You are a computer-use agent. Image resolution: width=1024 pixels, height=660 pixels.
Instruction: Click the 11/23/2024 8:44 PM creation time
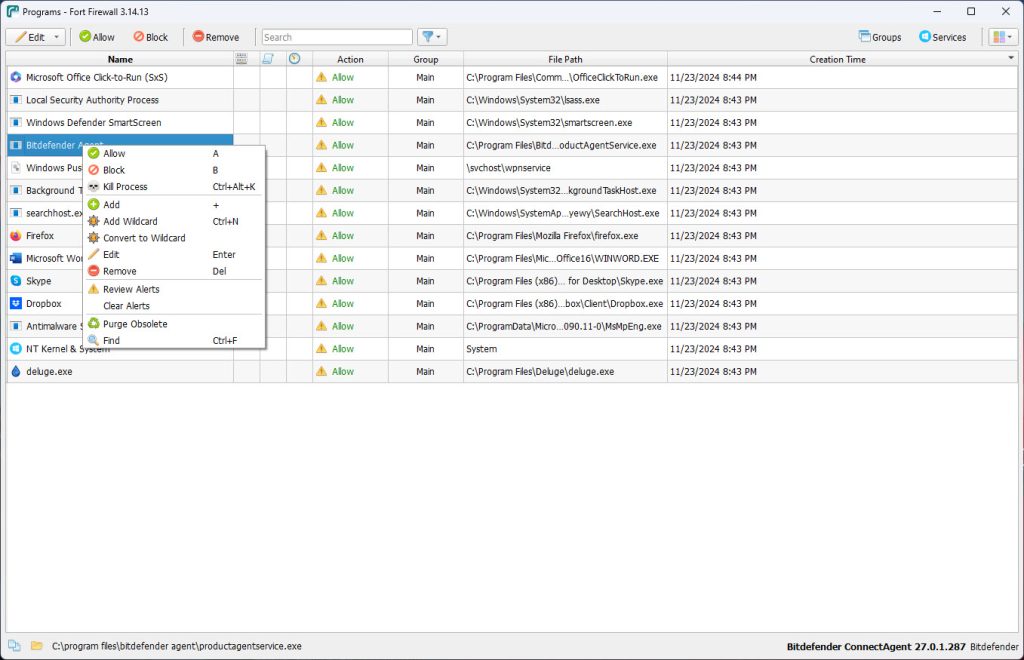713,77
